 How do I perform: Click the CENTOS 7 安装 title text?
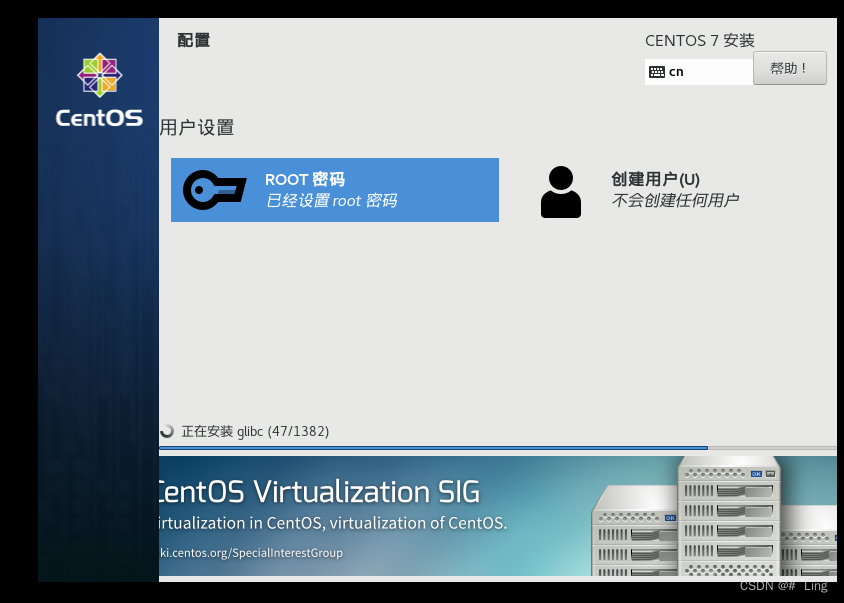(x=700, y=40)
